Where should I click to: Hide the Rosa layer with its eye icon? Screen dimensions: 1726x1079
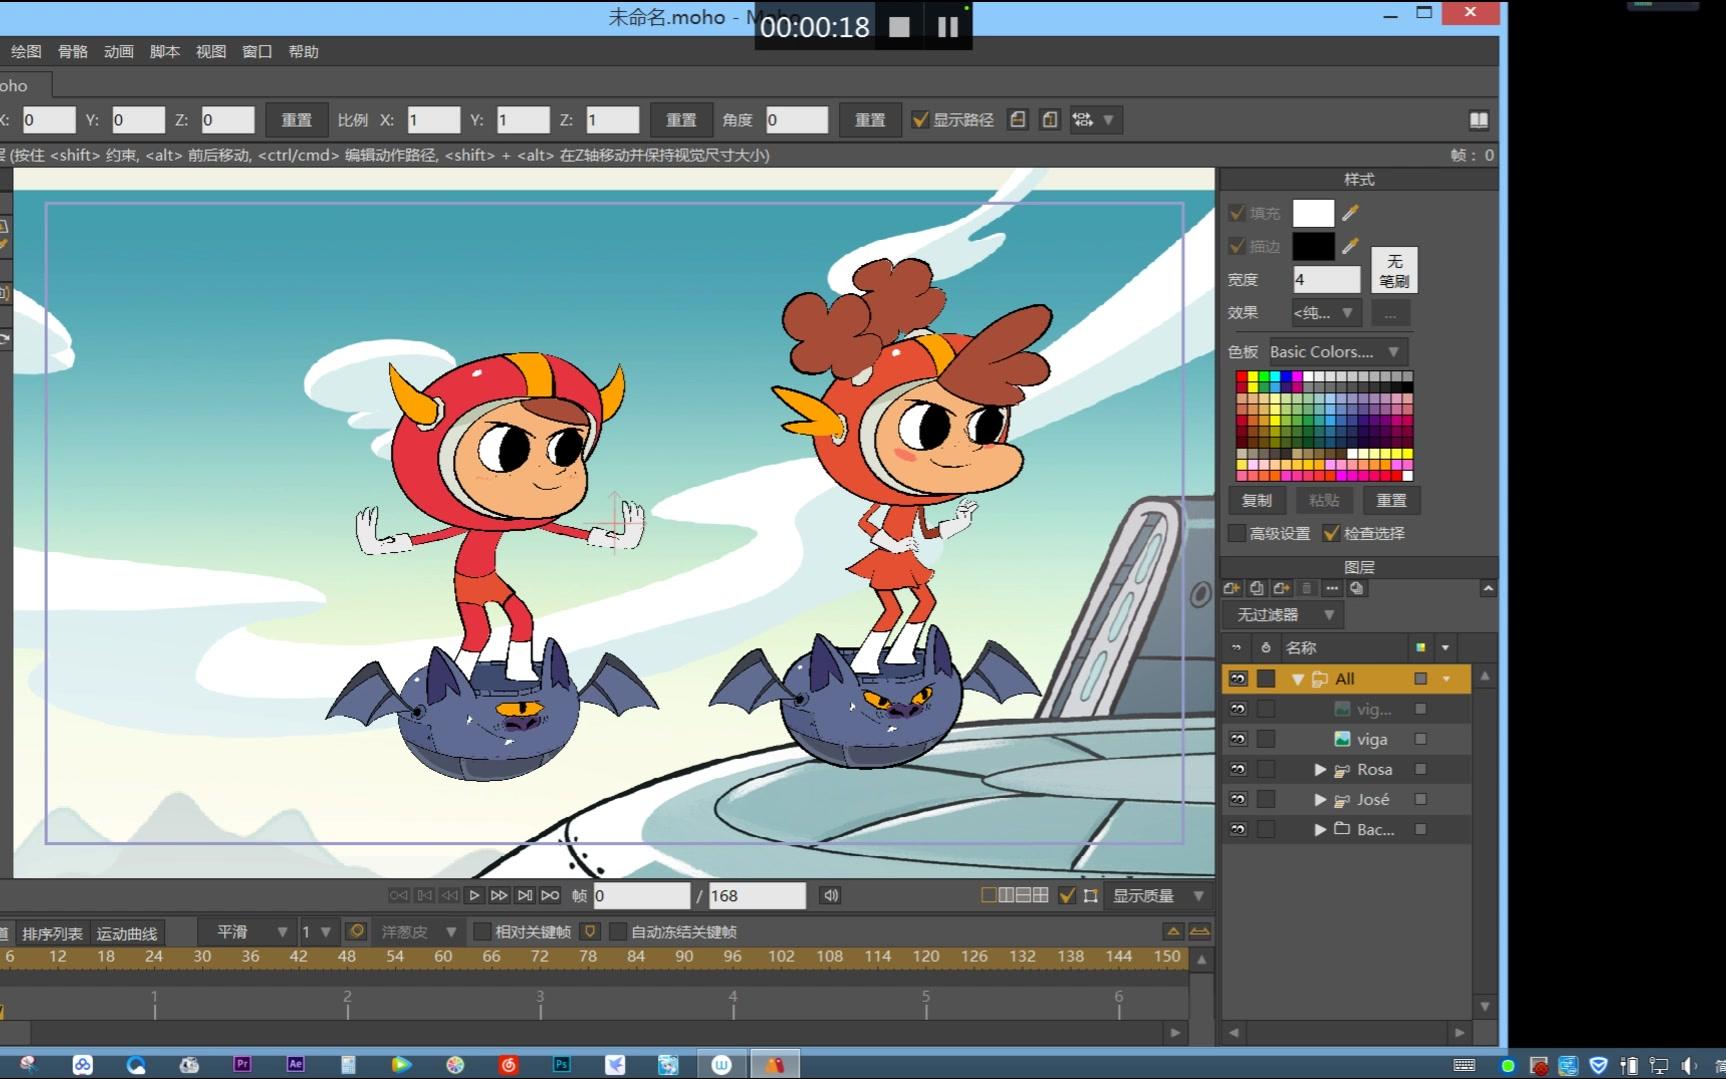(1238, 769)
